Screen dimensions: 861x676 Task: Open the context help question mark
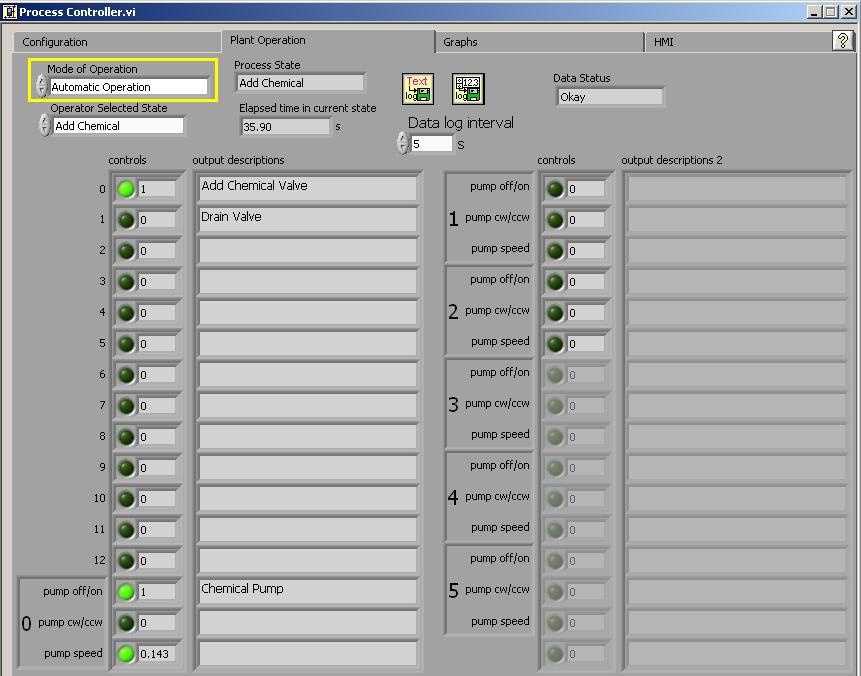(842, 40)
